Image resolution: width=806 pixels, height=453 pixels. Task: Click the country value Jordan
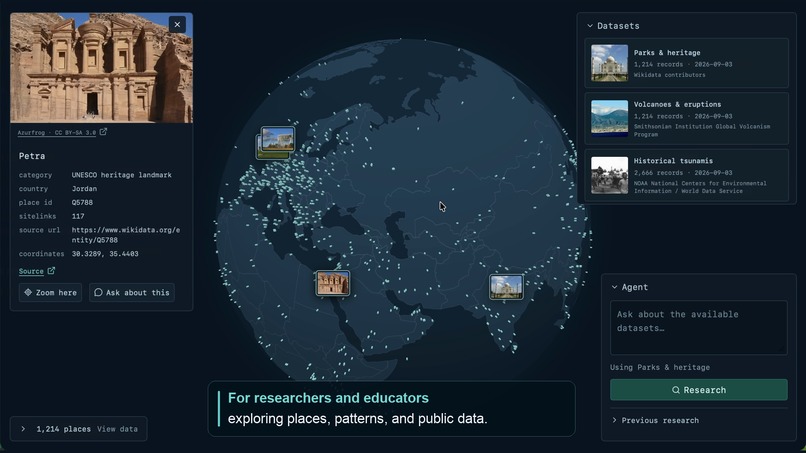84,189
